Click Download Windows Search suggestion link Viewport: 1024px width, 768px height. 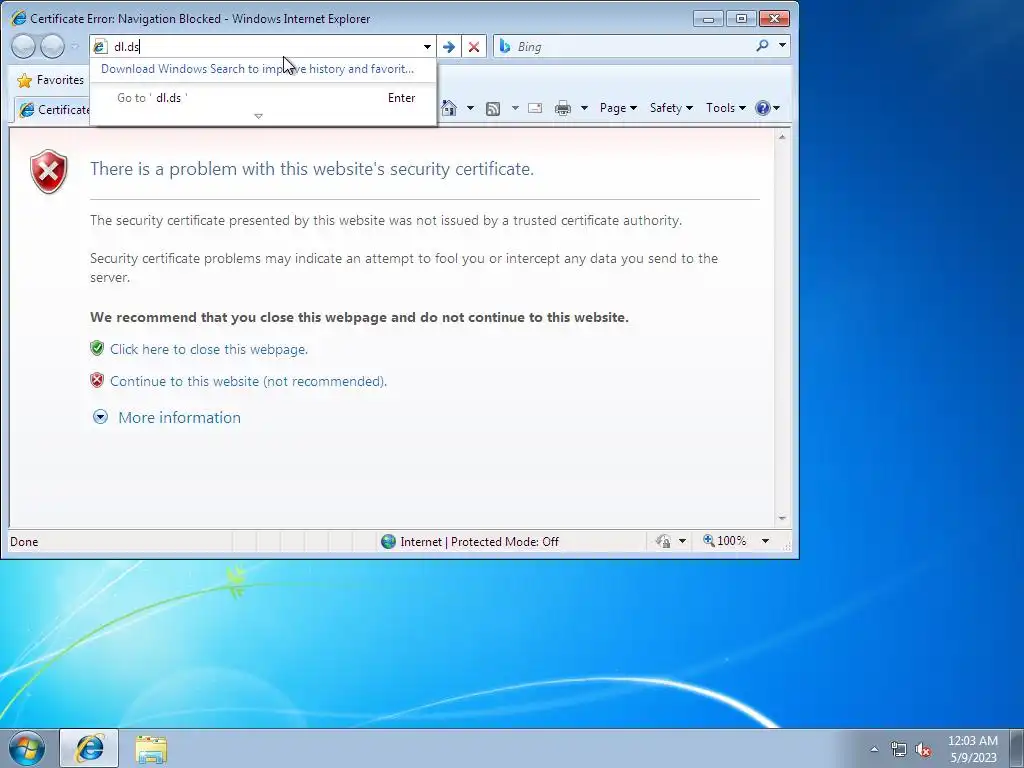(x=257, y=69)
